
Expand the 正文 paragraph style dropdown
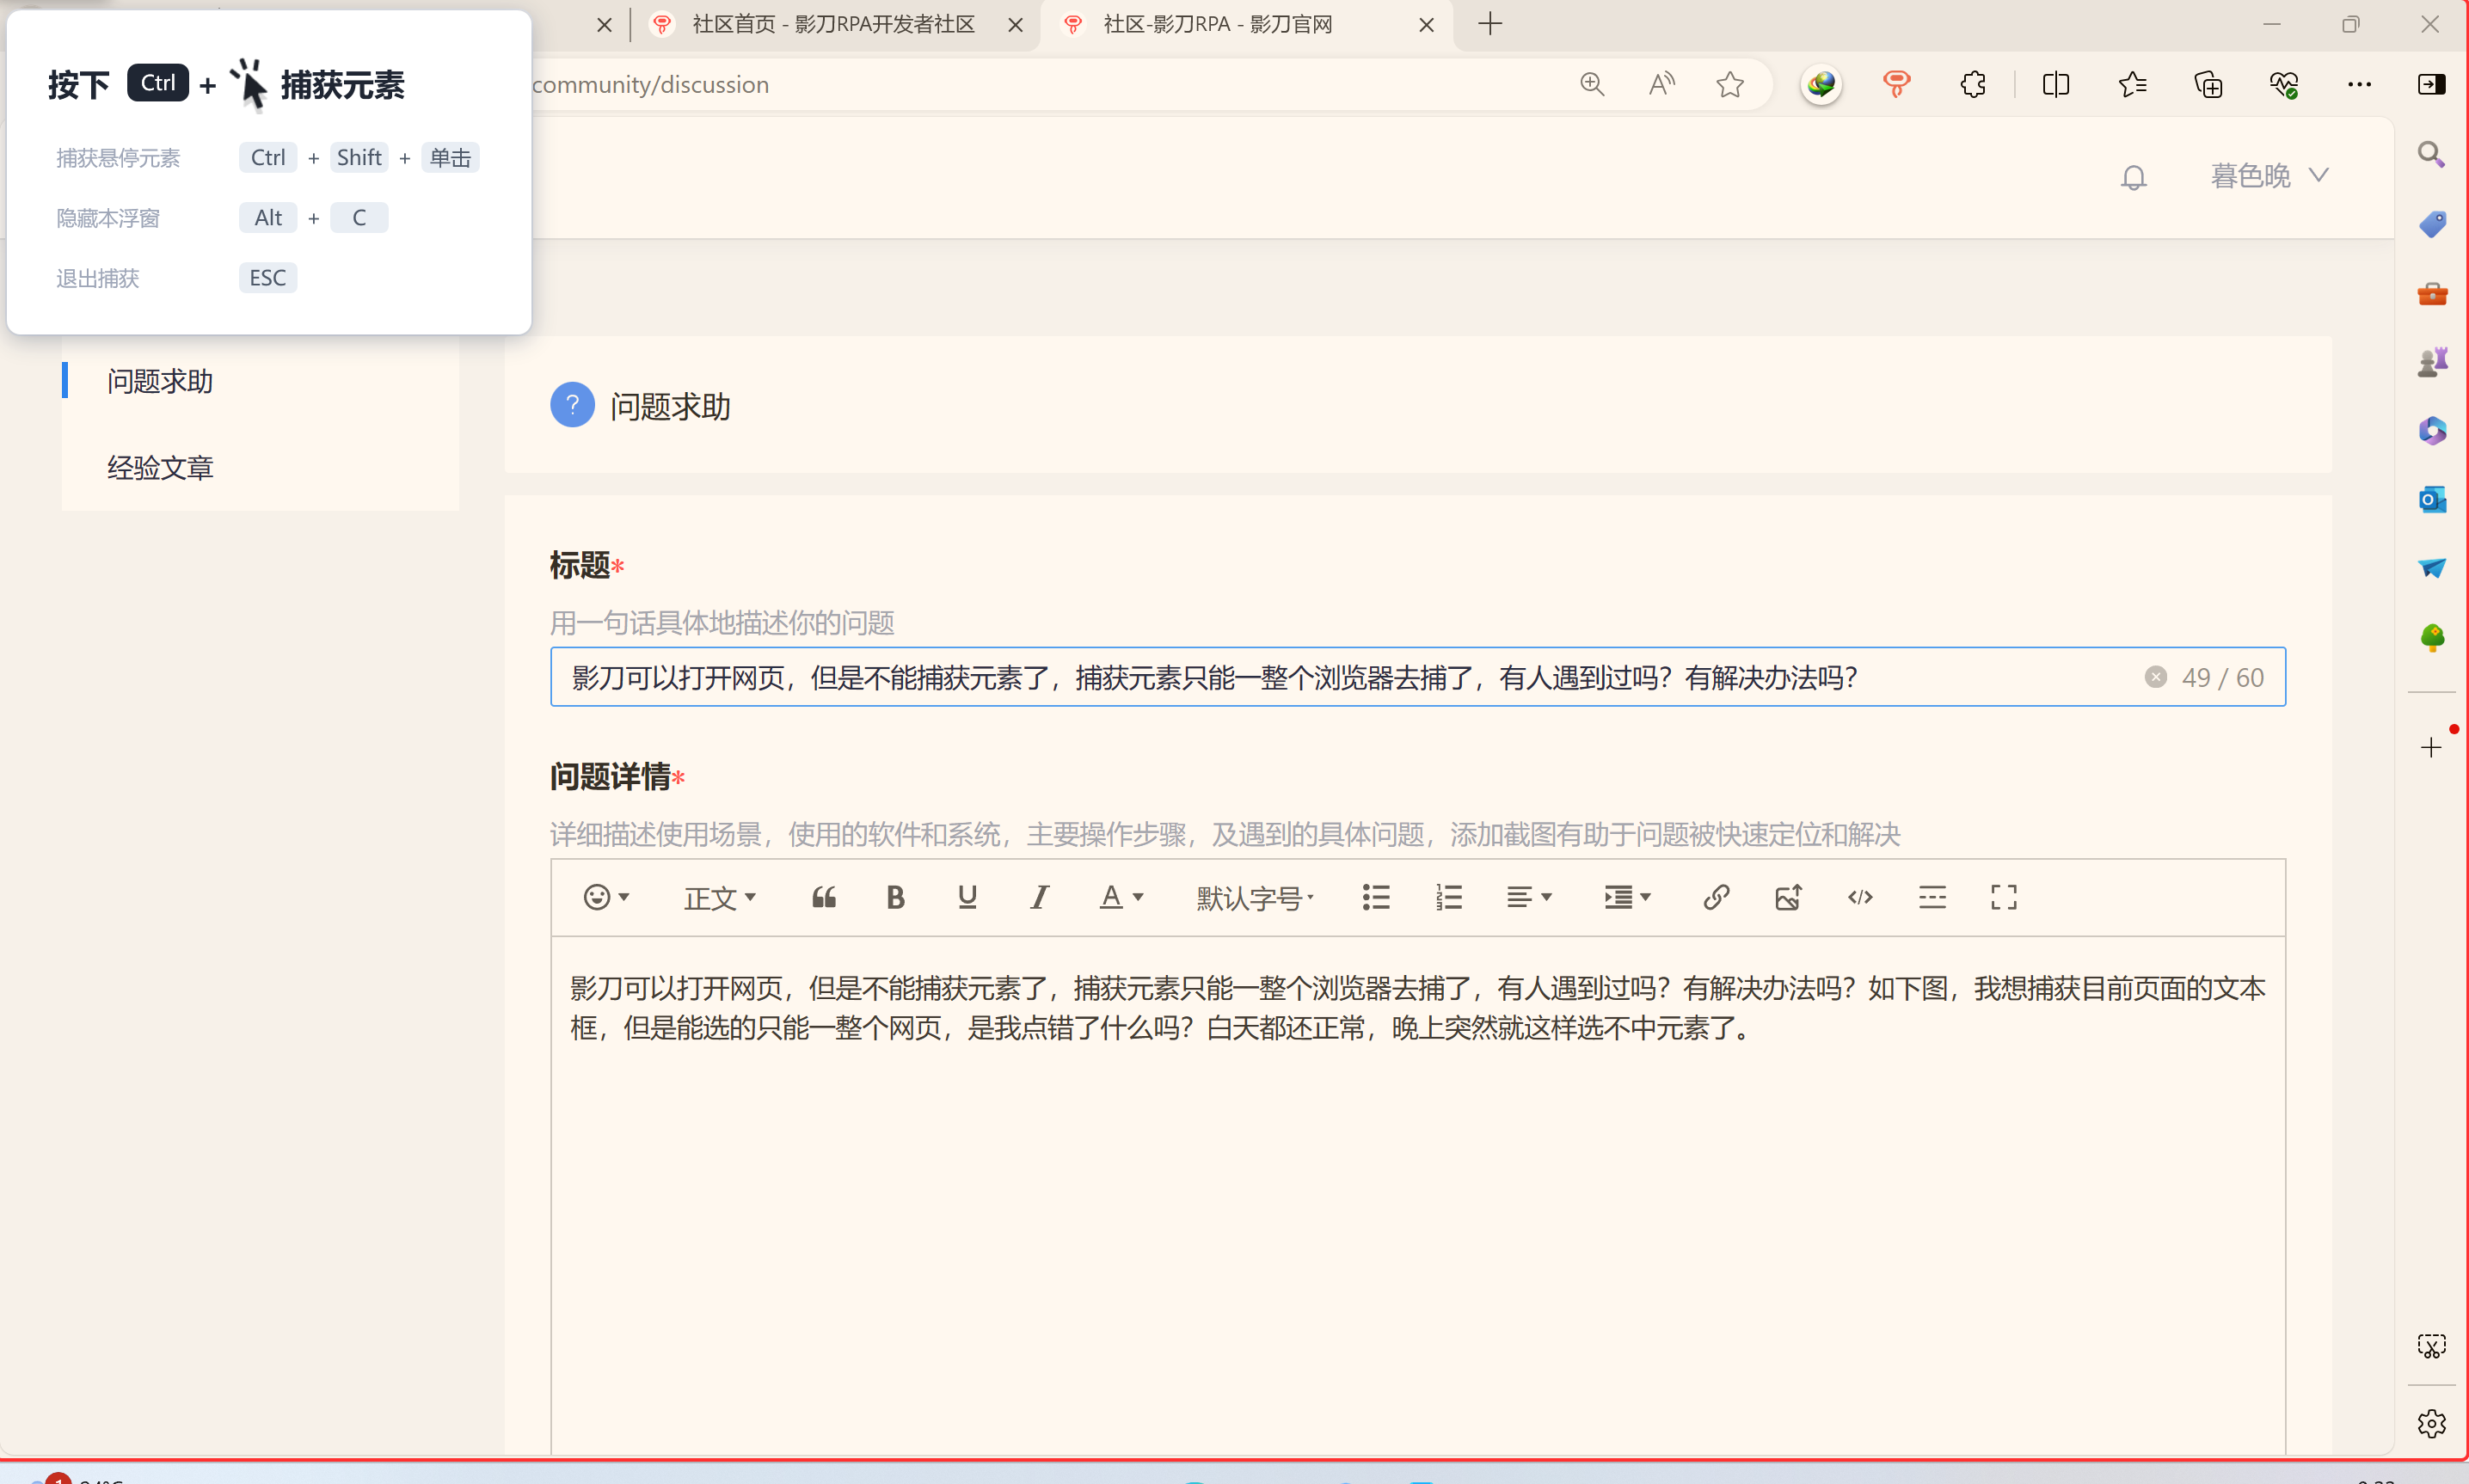(x=719, y=898)
